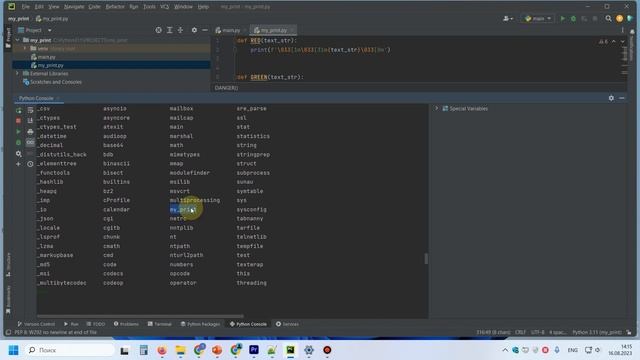Open the TODO tool window tab
Viewport: 640px width, 360px height.
tap(96, 324)
